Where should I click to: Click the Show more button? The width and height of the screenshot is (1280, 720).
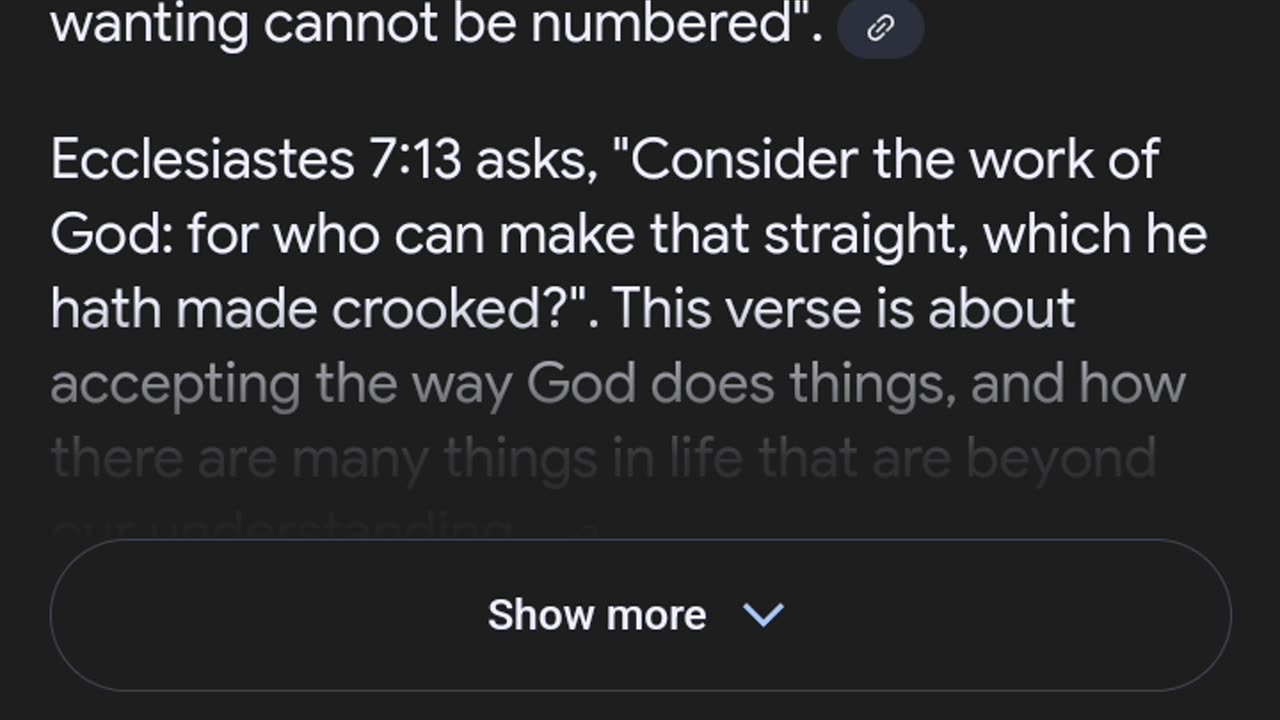click(640, 615)
